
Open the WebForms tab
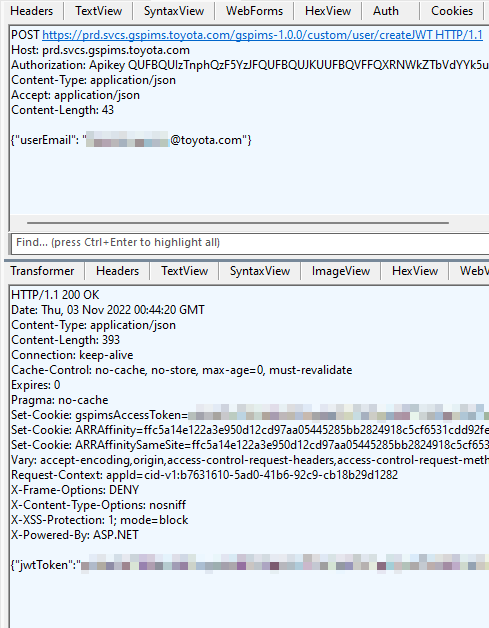[254, 11]
